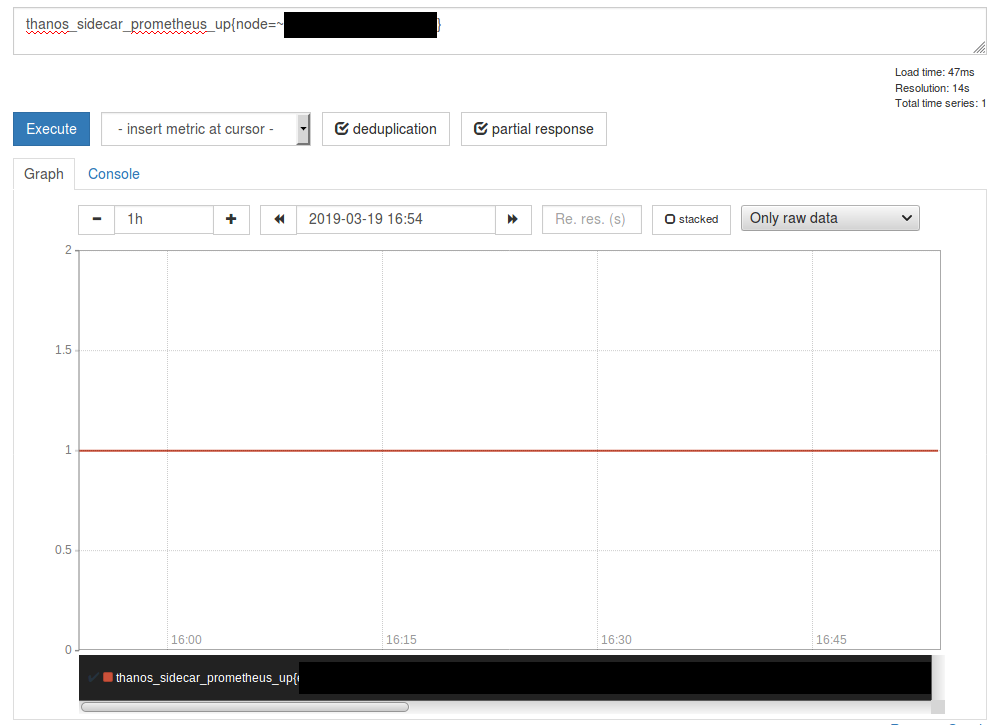Image resolution: width=994 pixels, height=725 pixels.
Task: Select the Graph tab
Action: 44,174
